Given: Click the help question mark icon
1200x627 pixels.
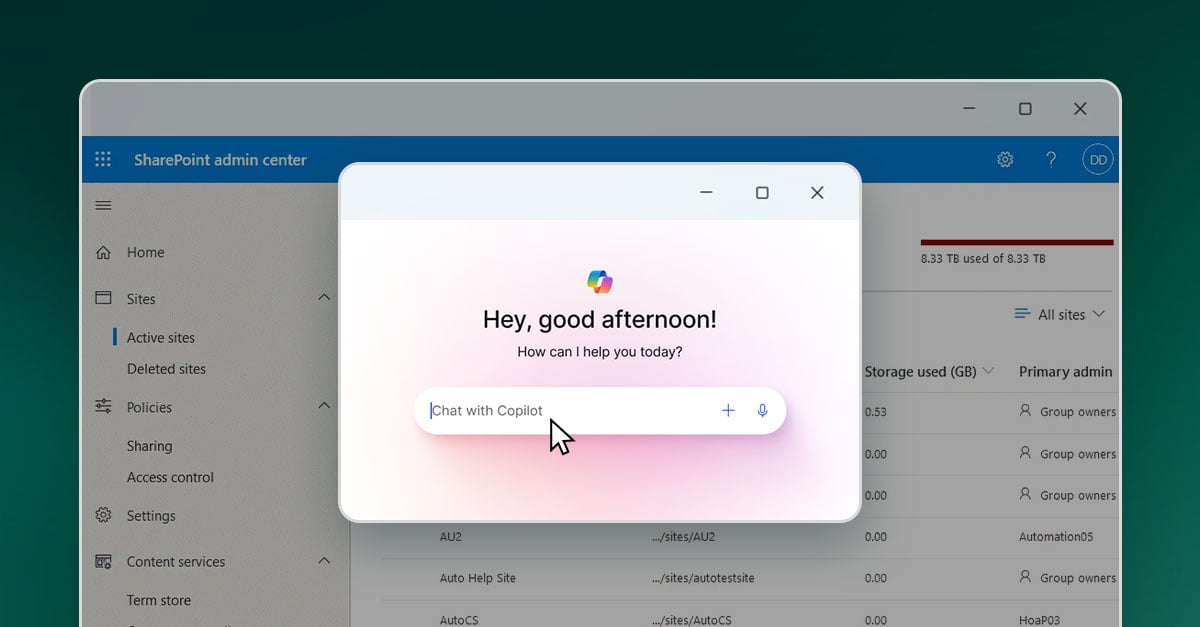Looking at the screenshot, I should pyautogui.click(x=1051, y=159).
